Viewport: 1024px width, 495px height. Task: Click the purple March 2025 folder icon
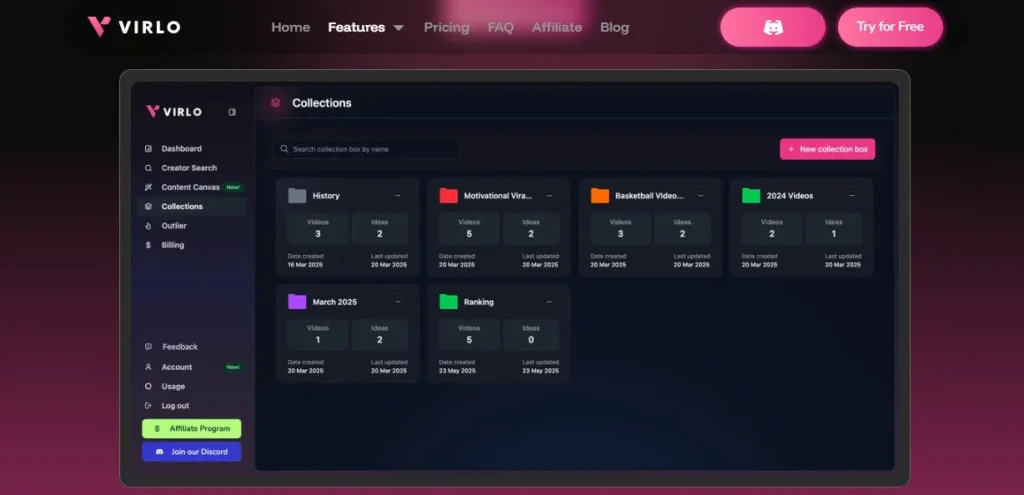297,302
